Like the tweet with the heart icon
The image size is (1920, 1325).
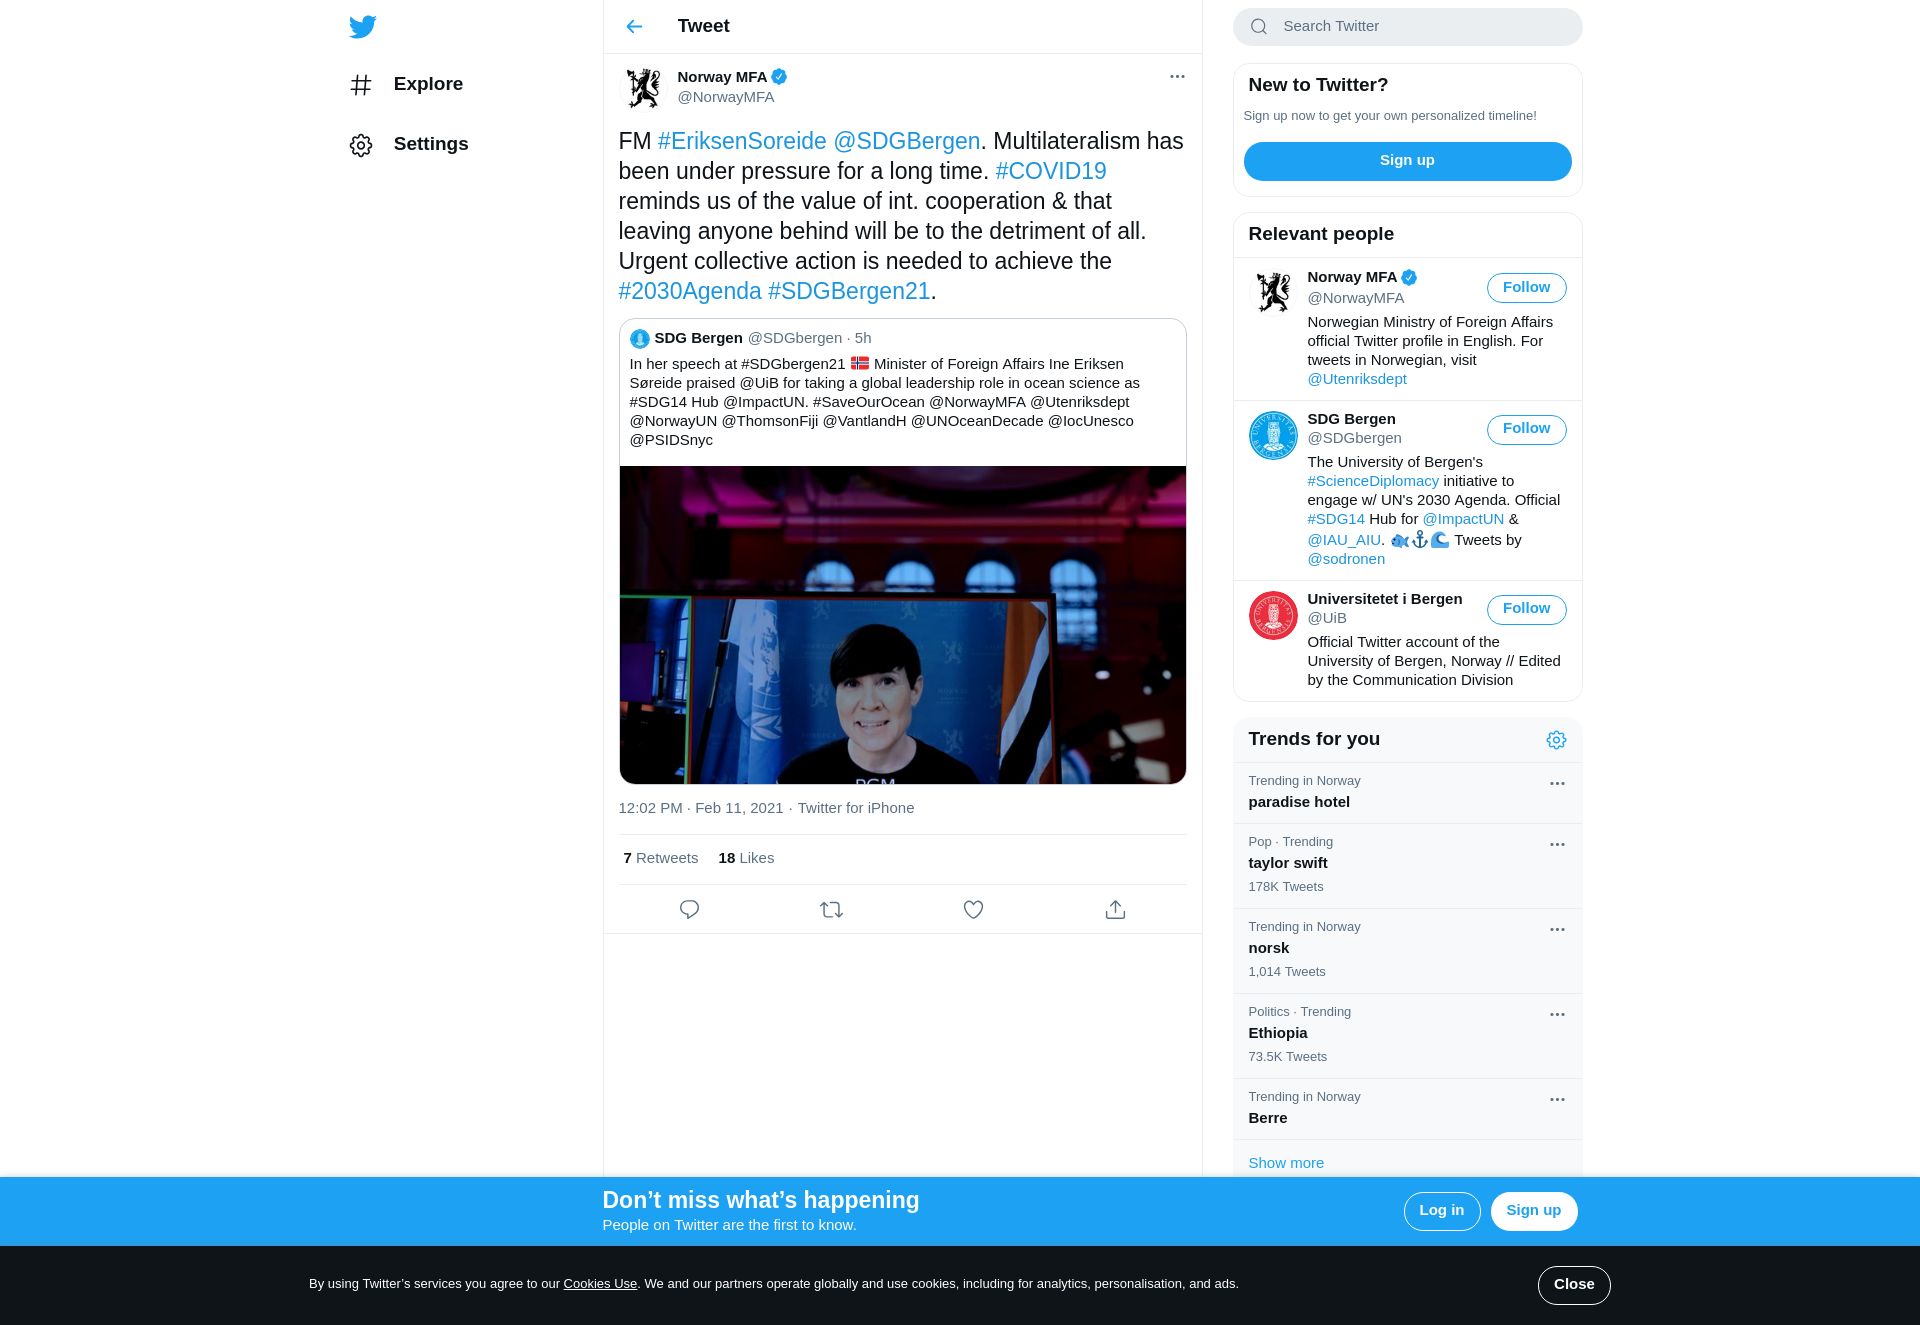(x=973, y=909)
